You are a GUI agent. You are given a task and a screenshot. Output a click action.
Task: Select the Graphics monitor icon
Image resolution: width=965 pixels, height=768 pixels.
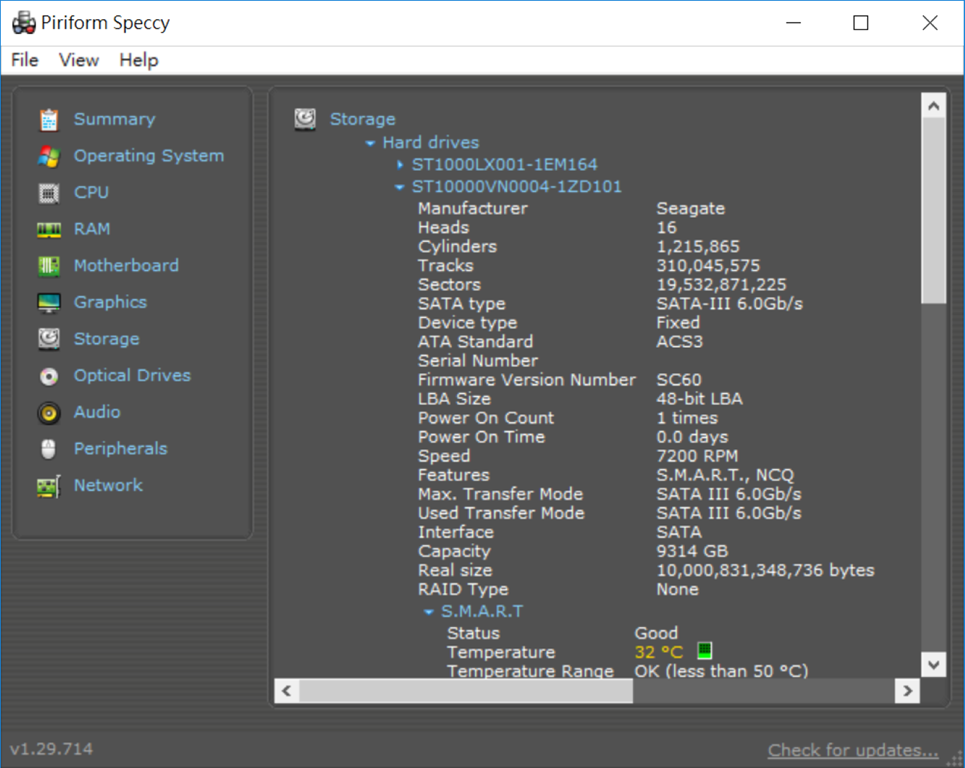pos(49,303)
